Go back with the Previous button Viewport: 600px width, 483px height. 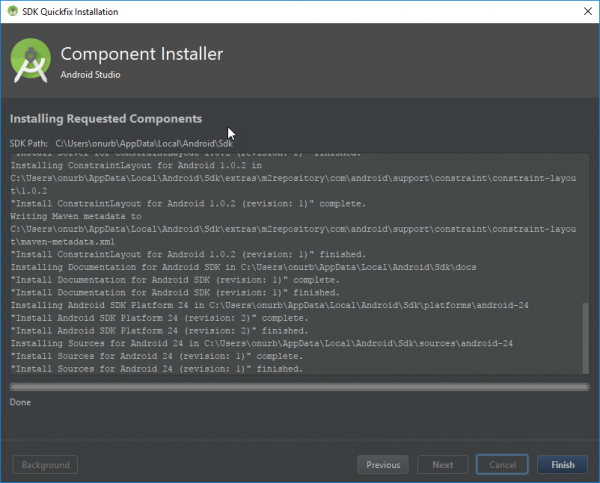(x=383, y=465)
